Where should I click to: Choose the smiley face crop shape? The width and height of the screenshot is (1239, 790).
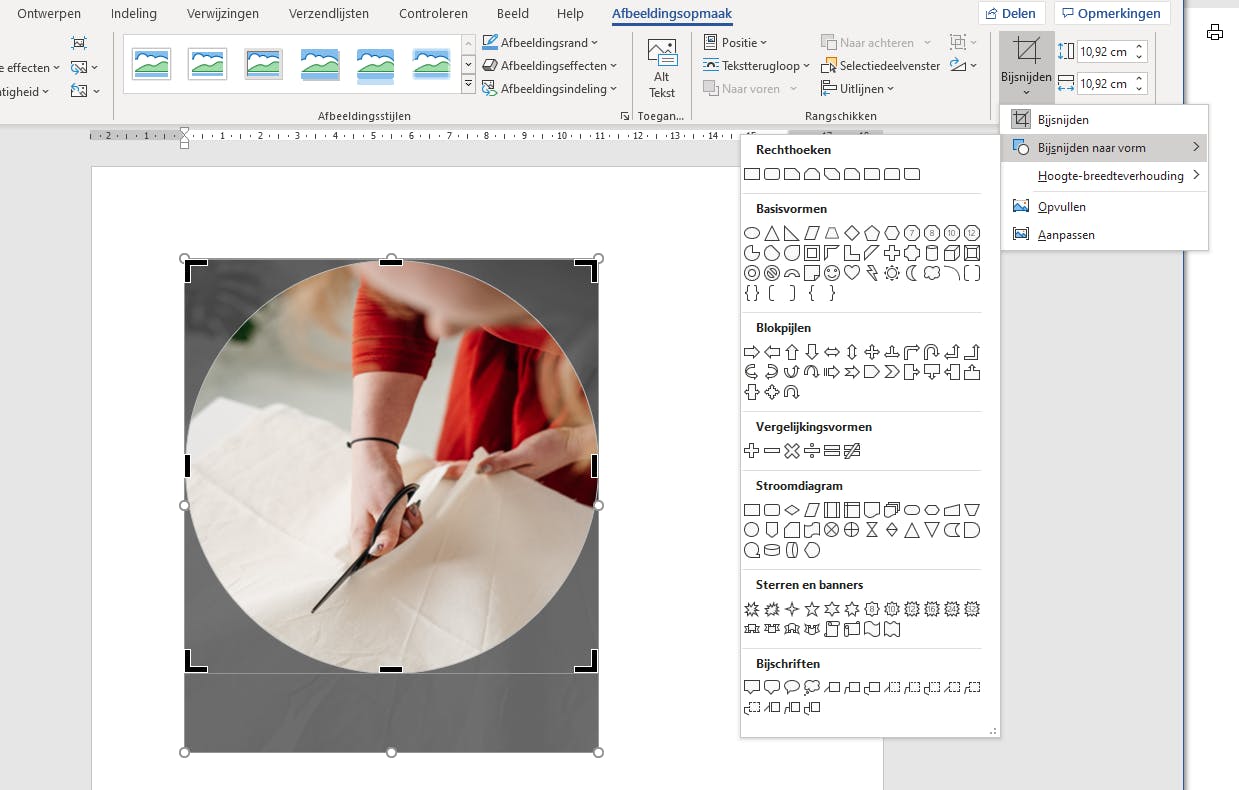pos(832,273)
